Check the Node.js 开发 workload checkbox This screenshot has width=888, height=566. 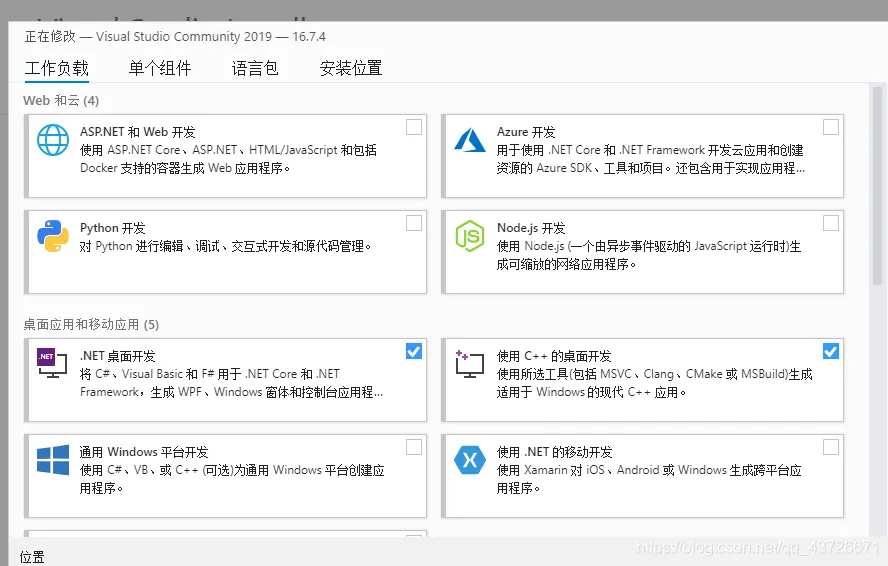(831, 223)
